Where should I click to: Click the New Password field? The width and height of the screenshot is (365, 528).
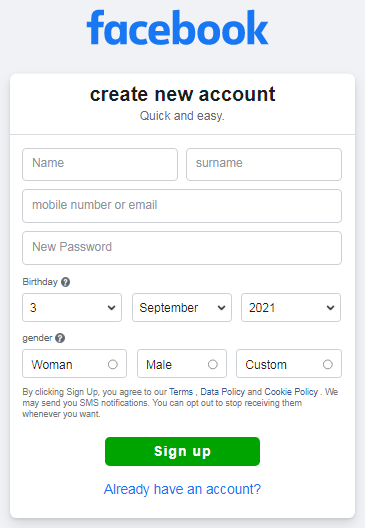pyautogui.click(x=182, y=248)
